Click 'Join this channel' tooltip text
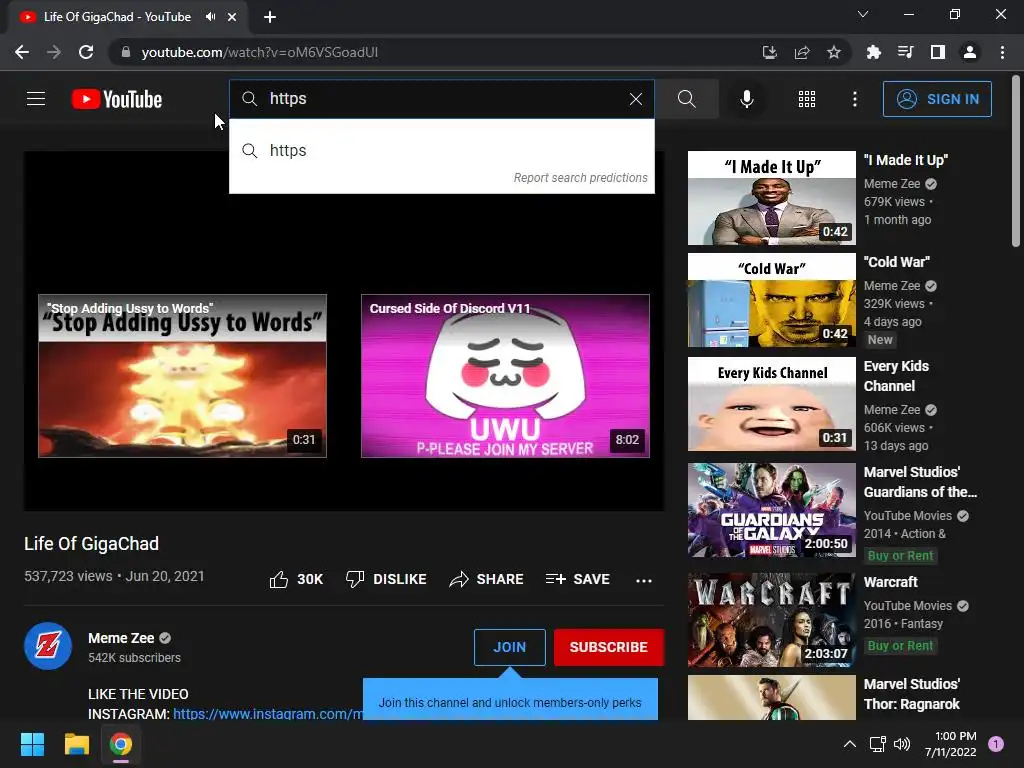Screen dimensions: 1024x768 click(510, 703)
